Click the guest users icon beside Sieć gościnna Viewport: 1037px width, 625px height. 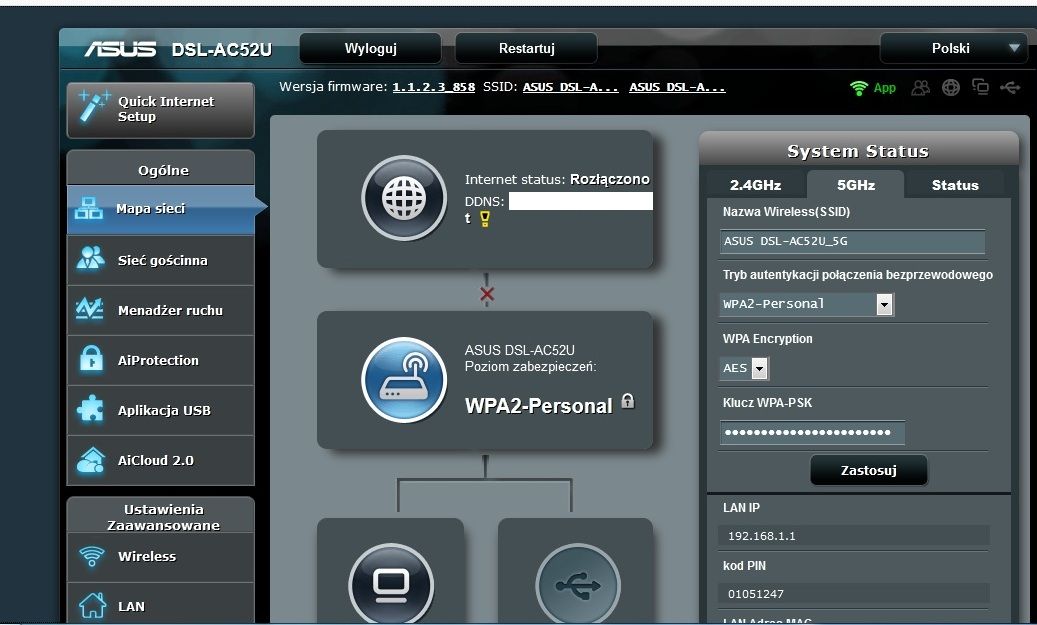[90, 259]
